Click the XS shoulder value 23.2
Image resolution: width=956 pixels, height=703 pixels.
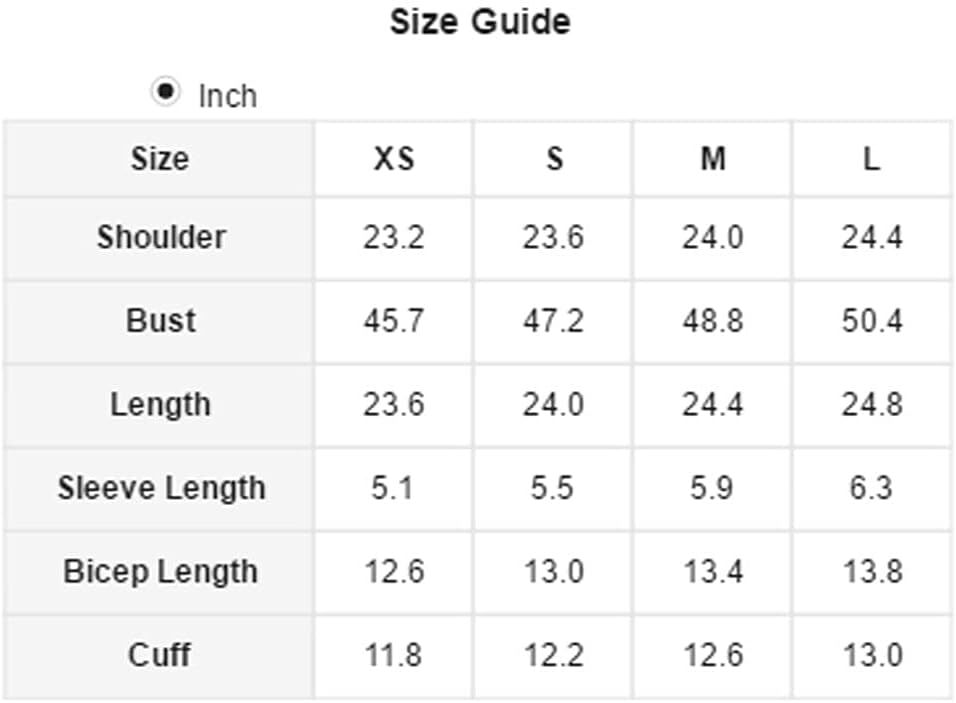393,238
